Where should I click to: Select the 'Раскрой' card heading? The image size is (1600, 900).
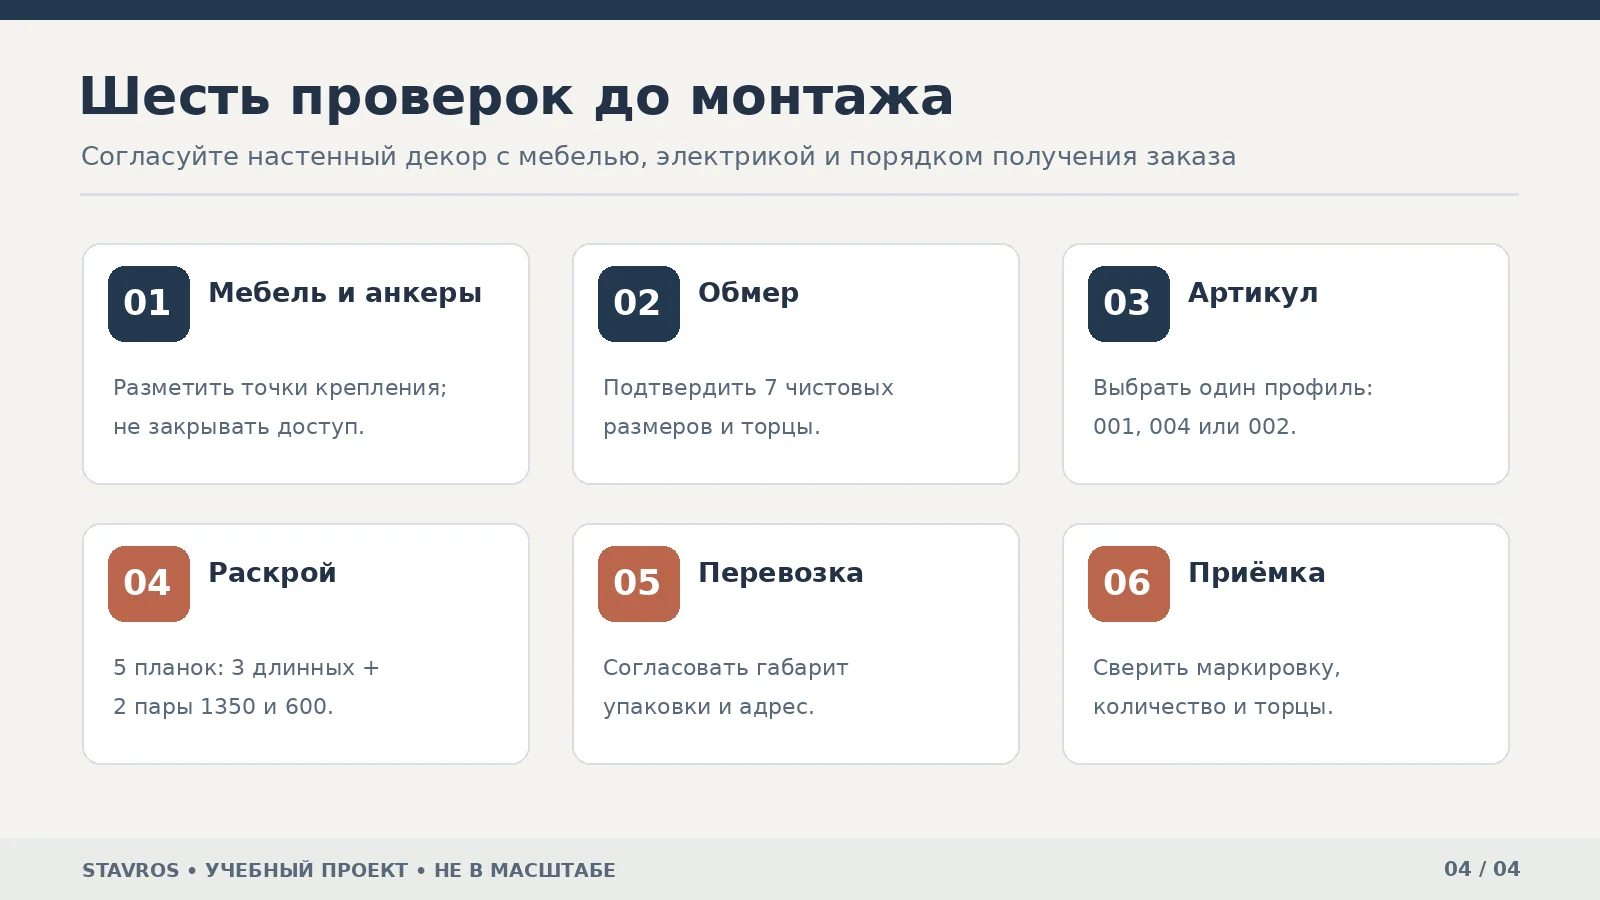[272, 573]
